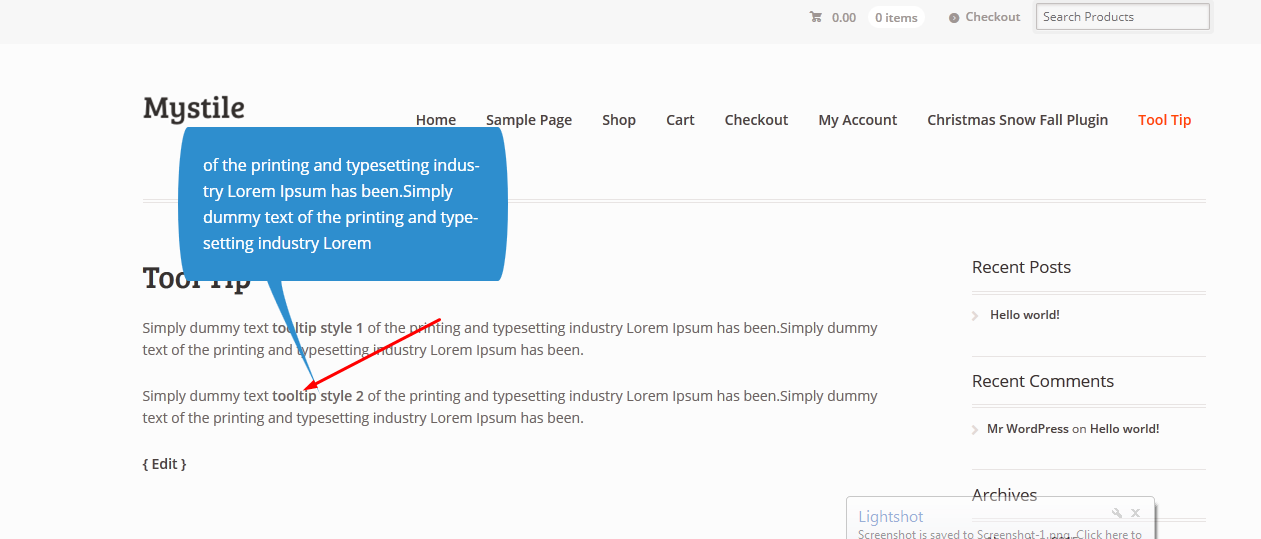Open Mr WordPress commenter link
The image size is (1261, 539).
point(1028,429)
